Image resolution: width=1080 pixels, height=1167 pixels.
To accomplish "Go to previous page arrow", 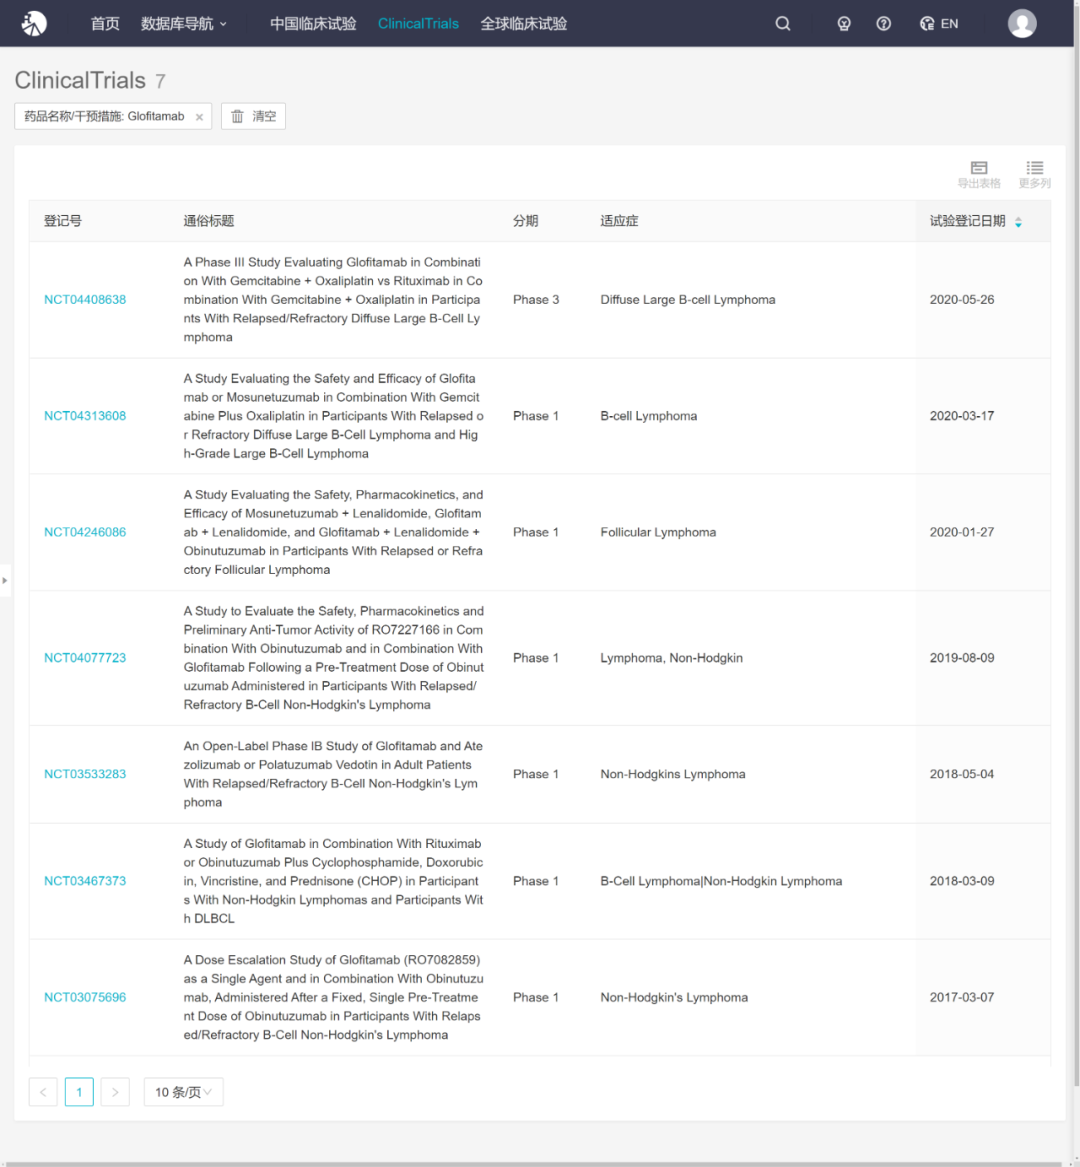I will (43, 1092).
